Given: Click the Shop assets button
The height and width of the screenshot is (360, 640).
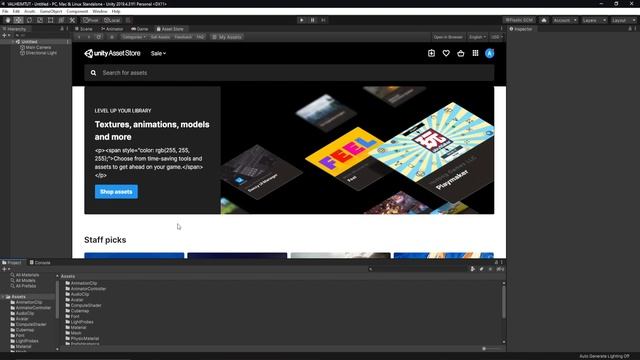Looking at the screenshot, I should (x=116, y=192).
